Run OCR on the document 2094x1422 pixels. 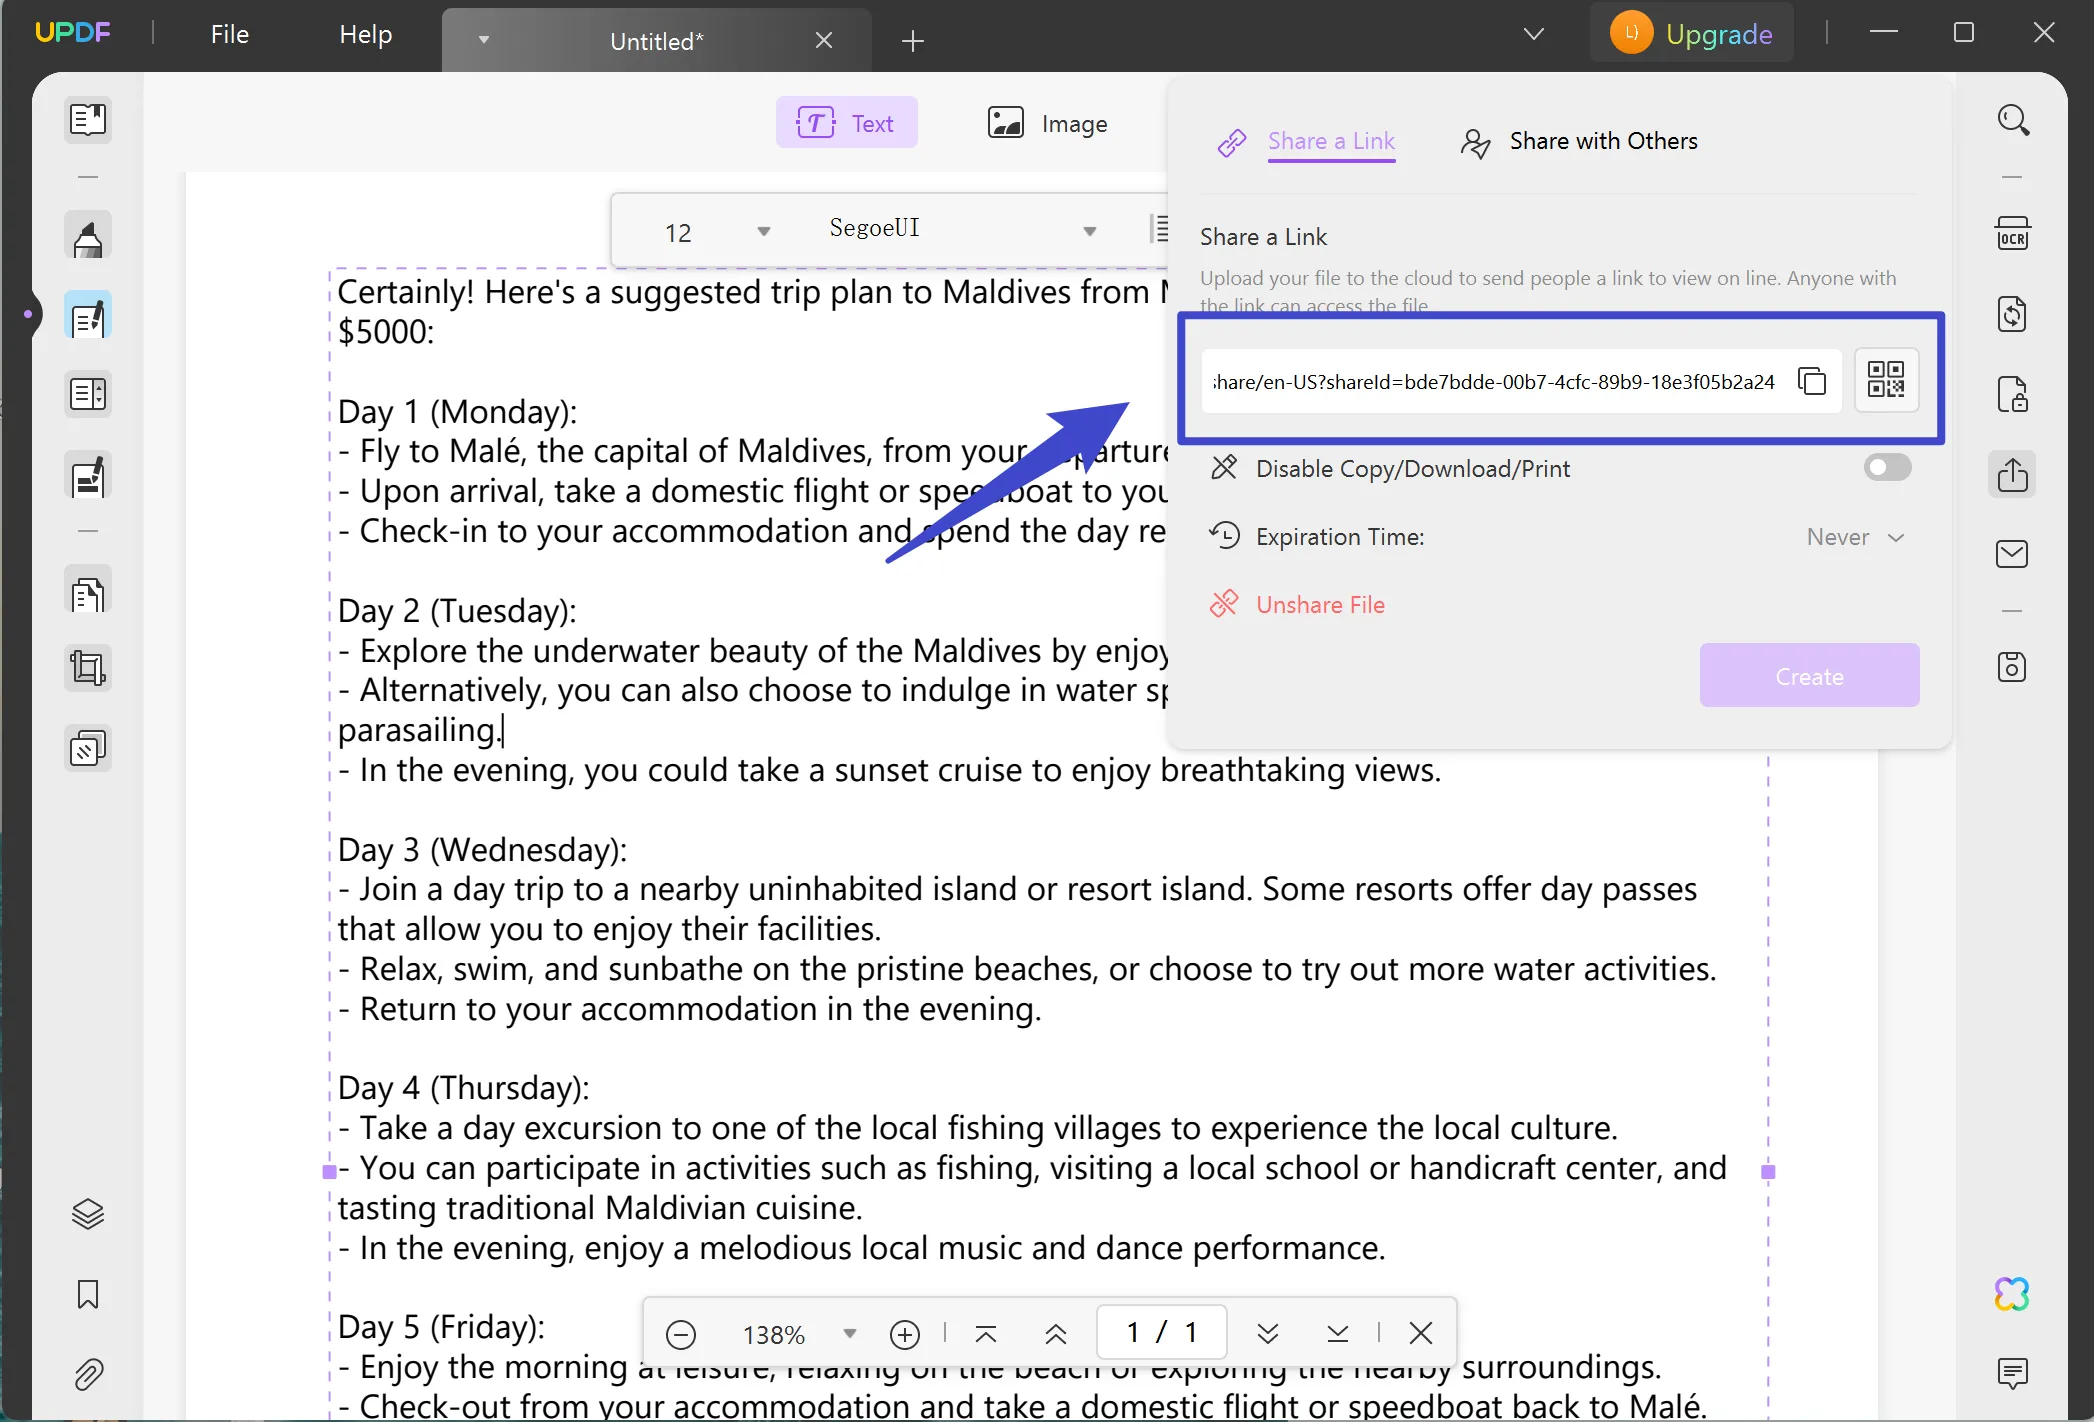(x=2014, y=233)
